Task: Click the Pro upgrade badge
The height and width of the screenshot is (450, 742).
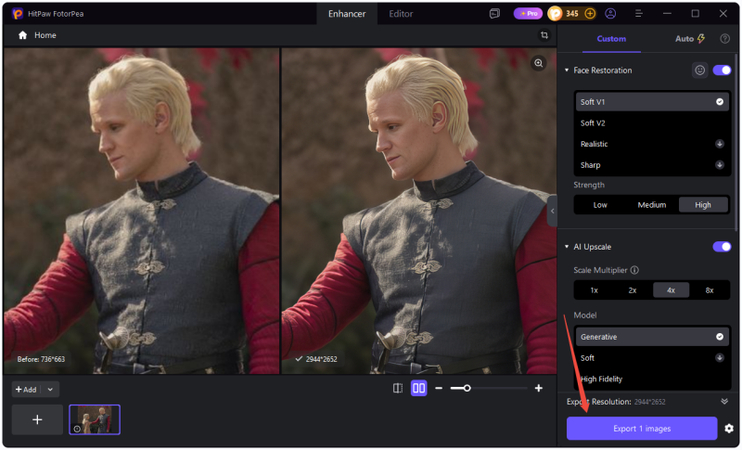Action: pyautogui.click(x=528, y=14)
